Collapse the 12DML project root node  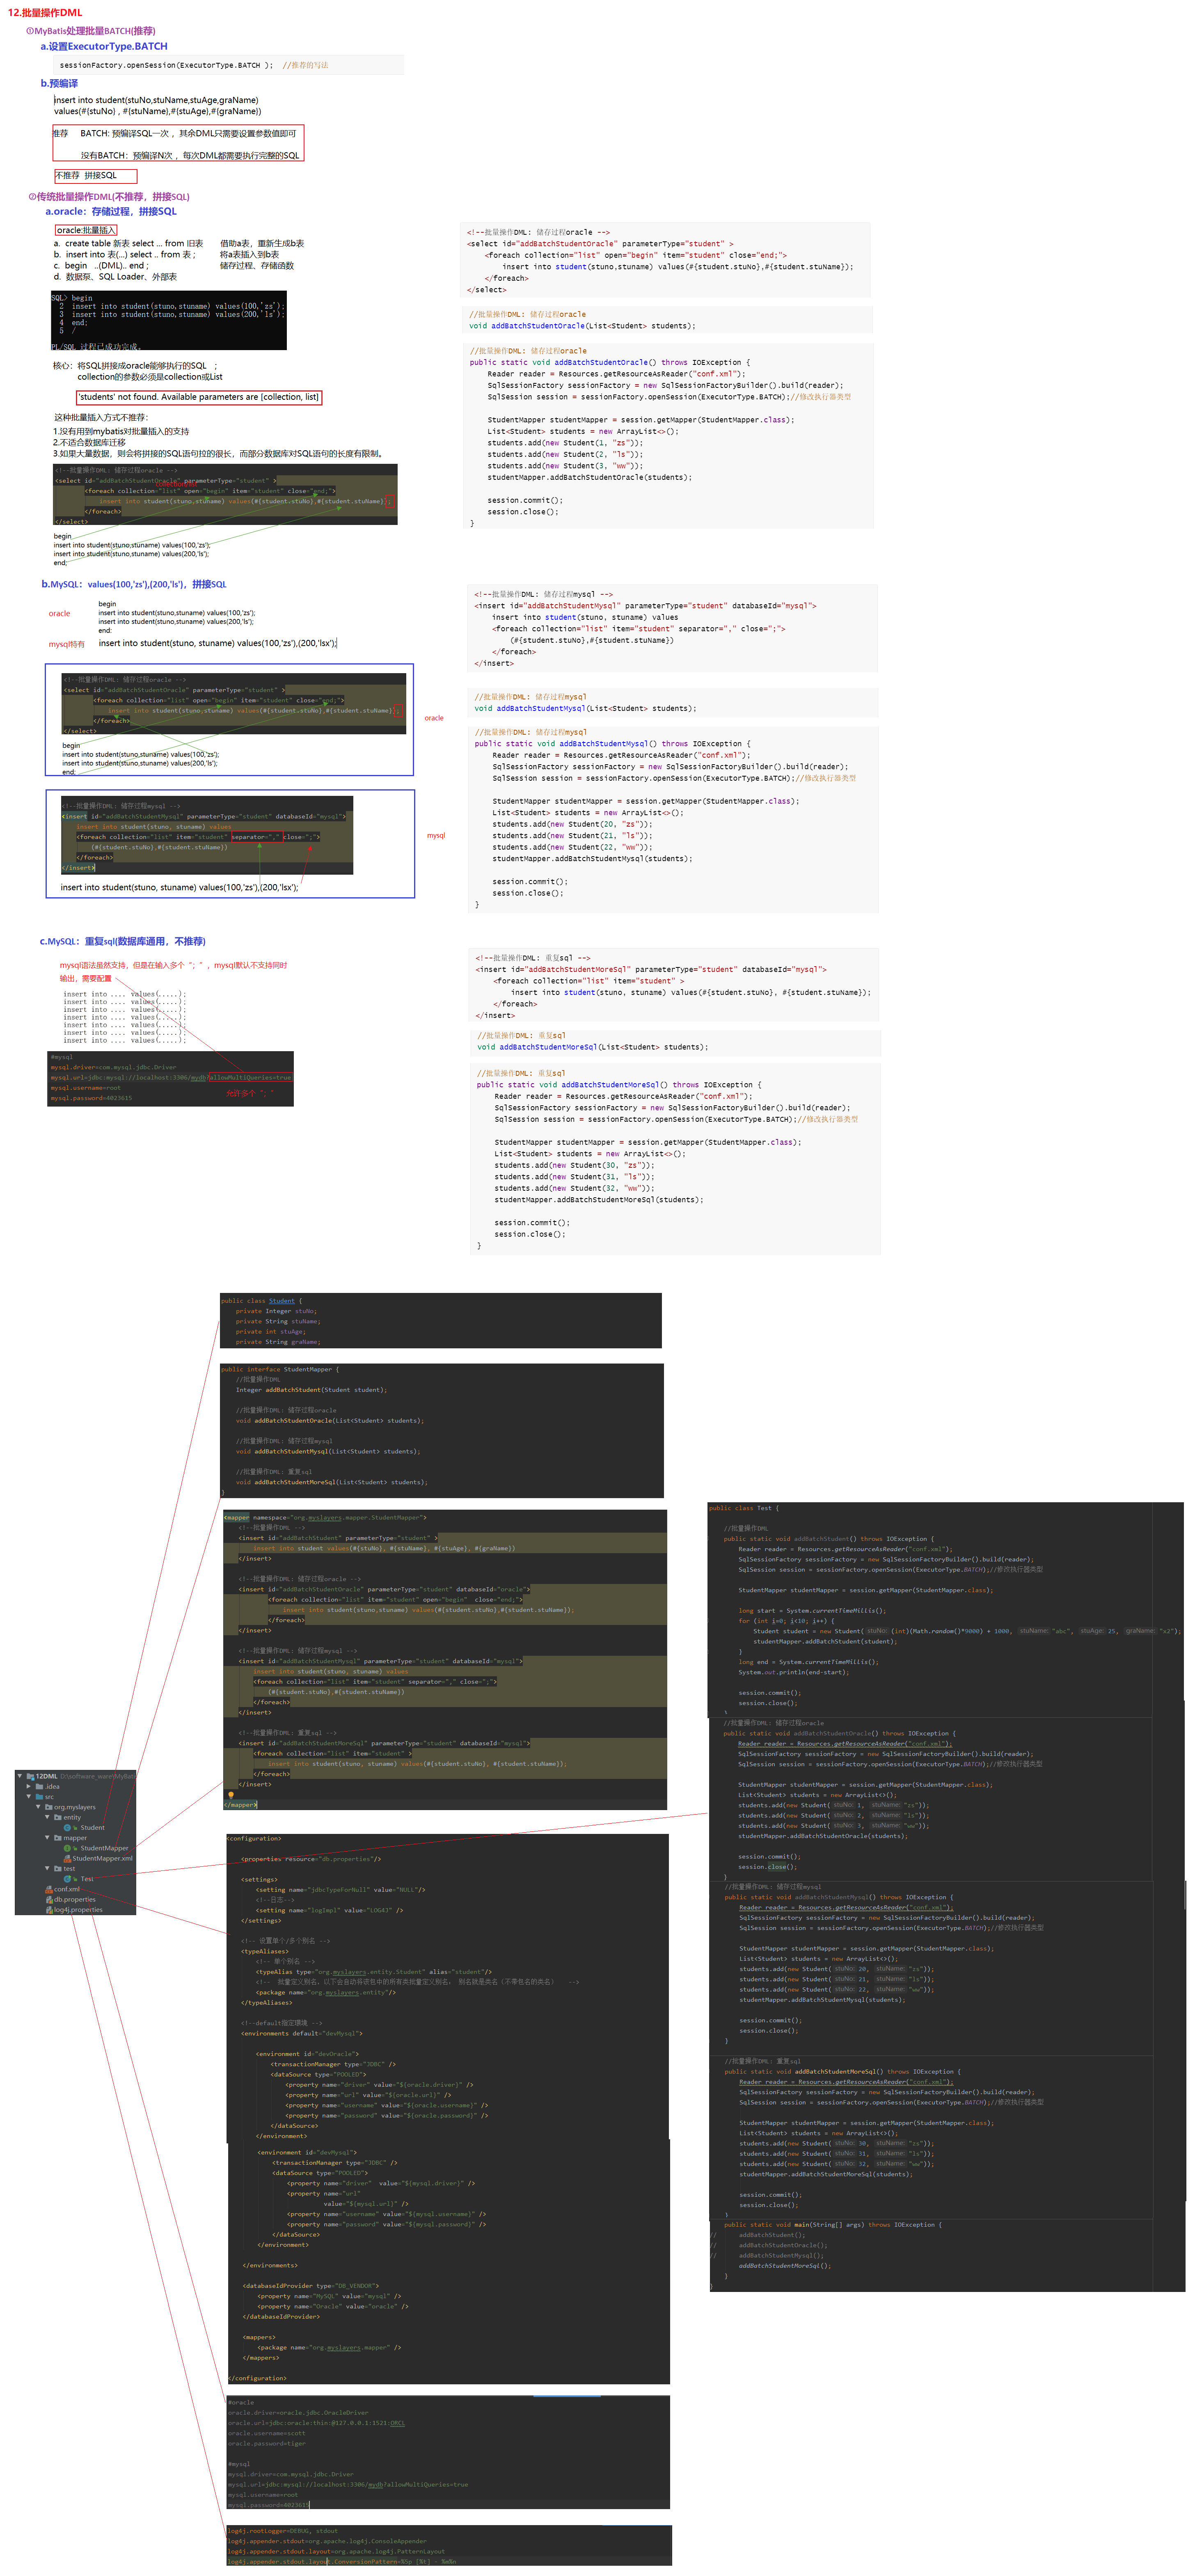point(20,1776)
